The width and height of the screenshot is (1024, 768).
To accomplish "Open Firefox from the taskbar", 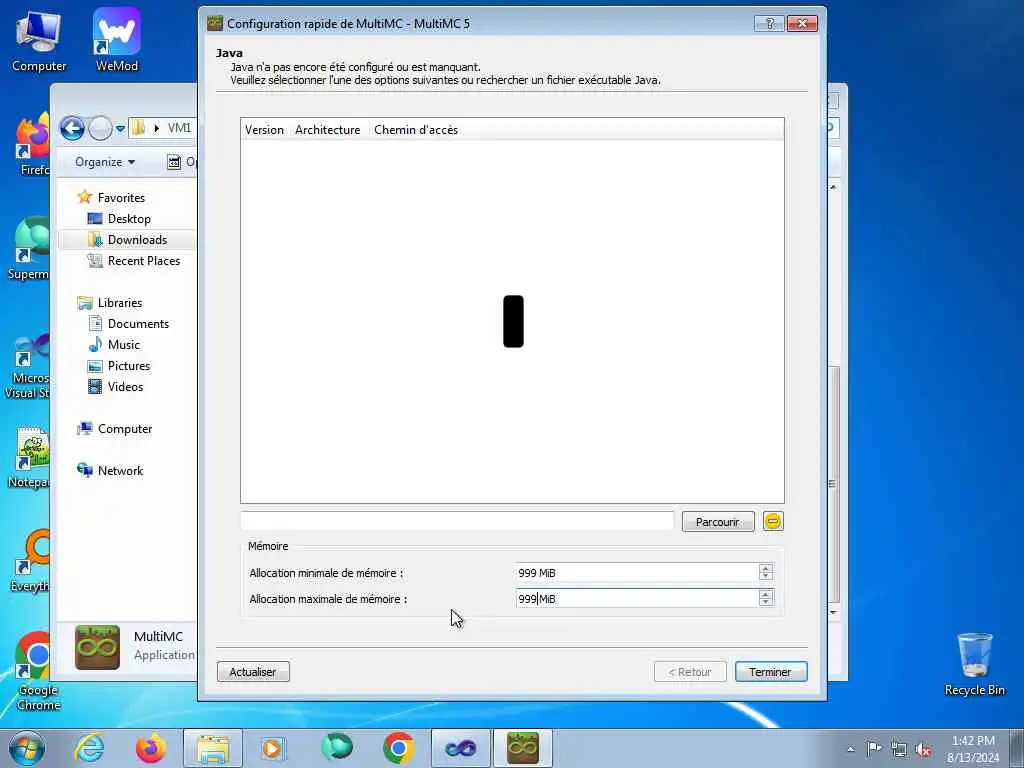I will (x=151, y=748).
